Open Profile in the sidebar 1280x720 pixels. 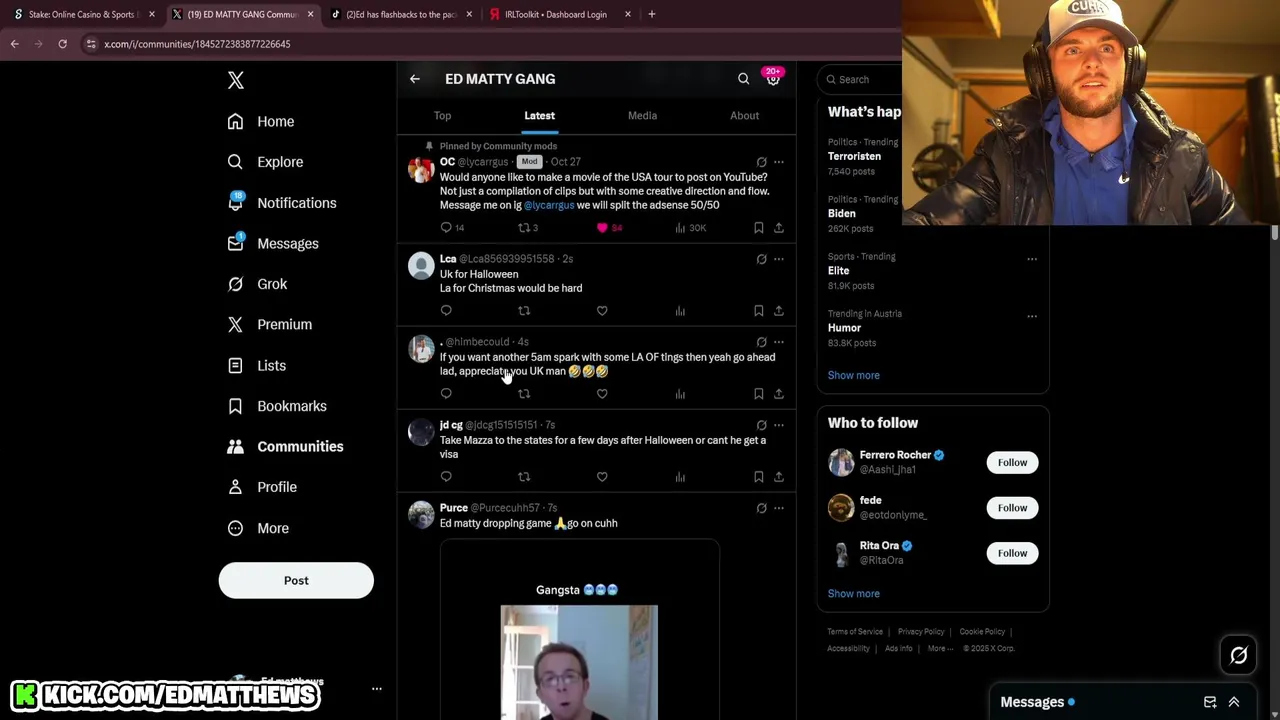(x=262, y=487)
